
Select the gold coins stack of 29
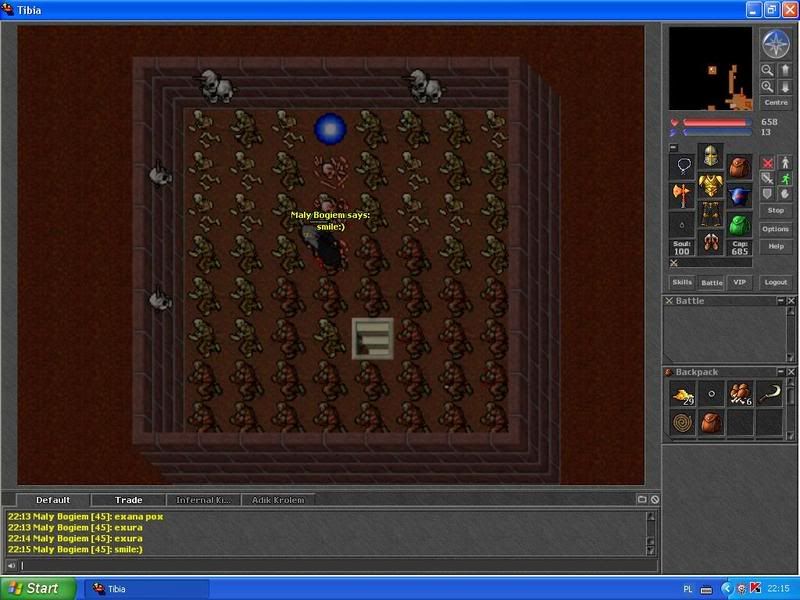pos(683,394)
